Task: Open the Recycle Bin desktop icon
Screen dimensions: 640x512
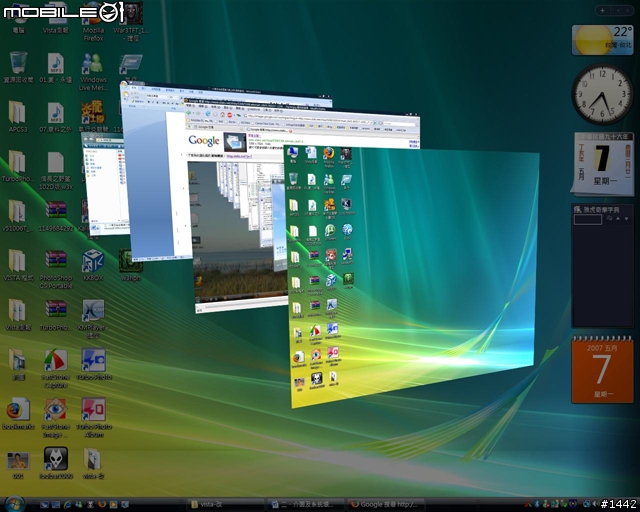Action: click(x=18, y=67)
